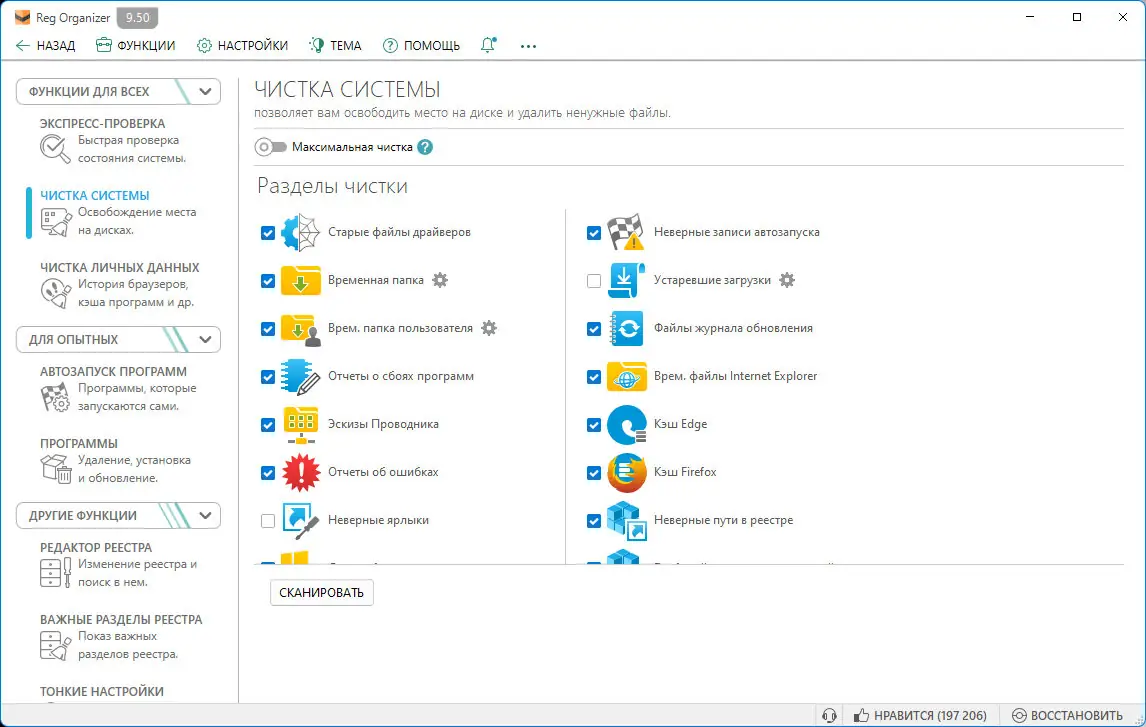Image resolution: width=1146 pixels, height=727 pixels.
Task: Uncheck Неверные записи автозапуска checkbox
Action: [593, 233]
